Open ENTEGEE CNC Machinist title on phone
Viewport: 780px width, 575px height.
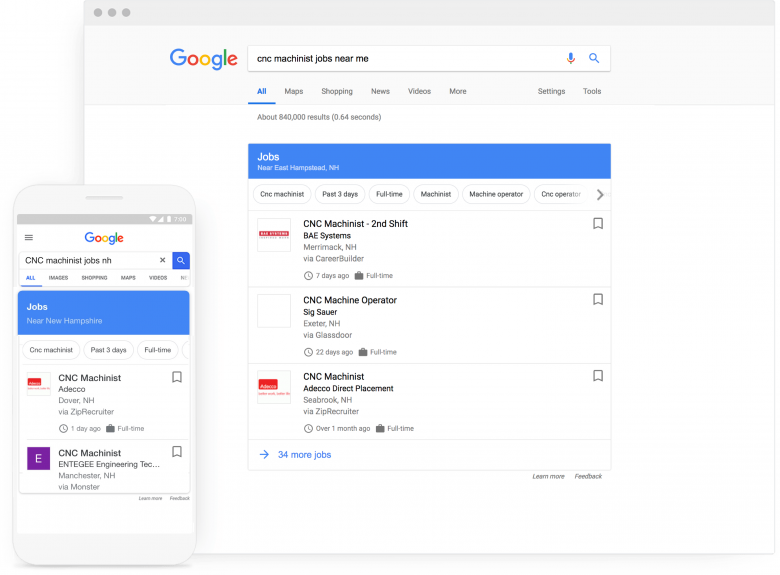click(x=90, y=453)
